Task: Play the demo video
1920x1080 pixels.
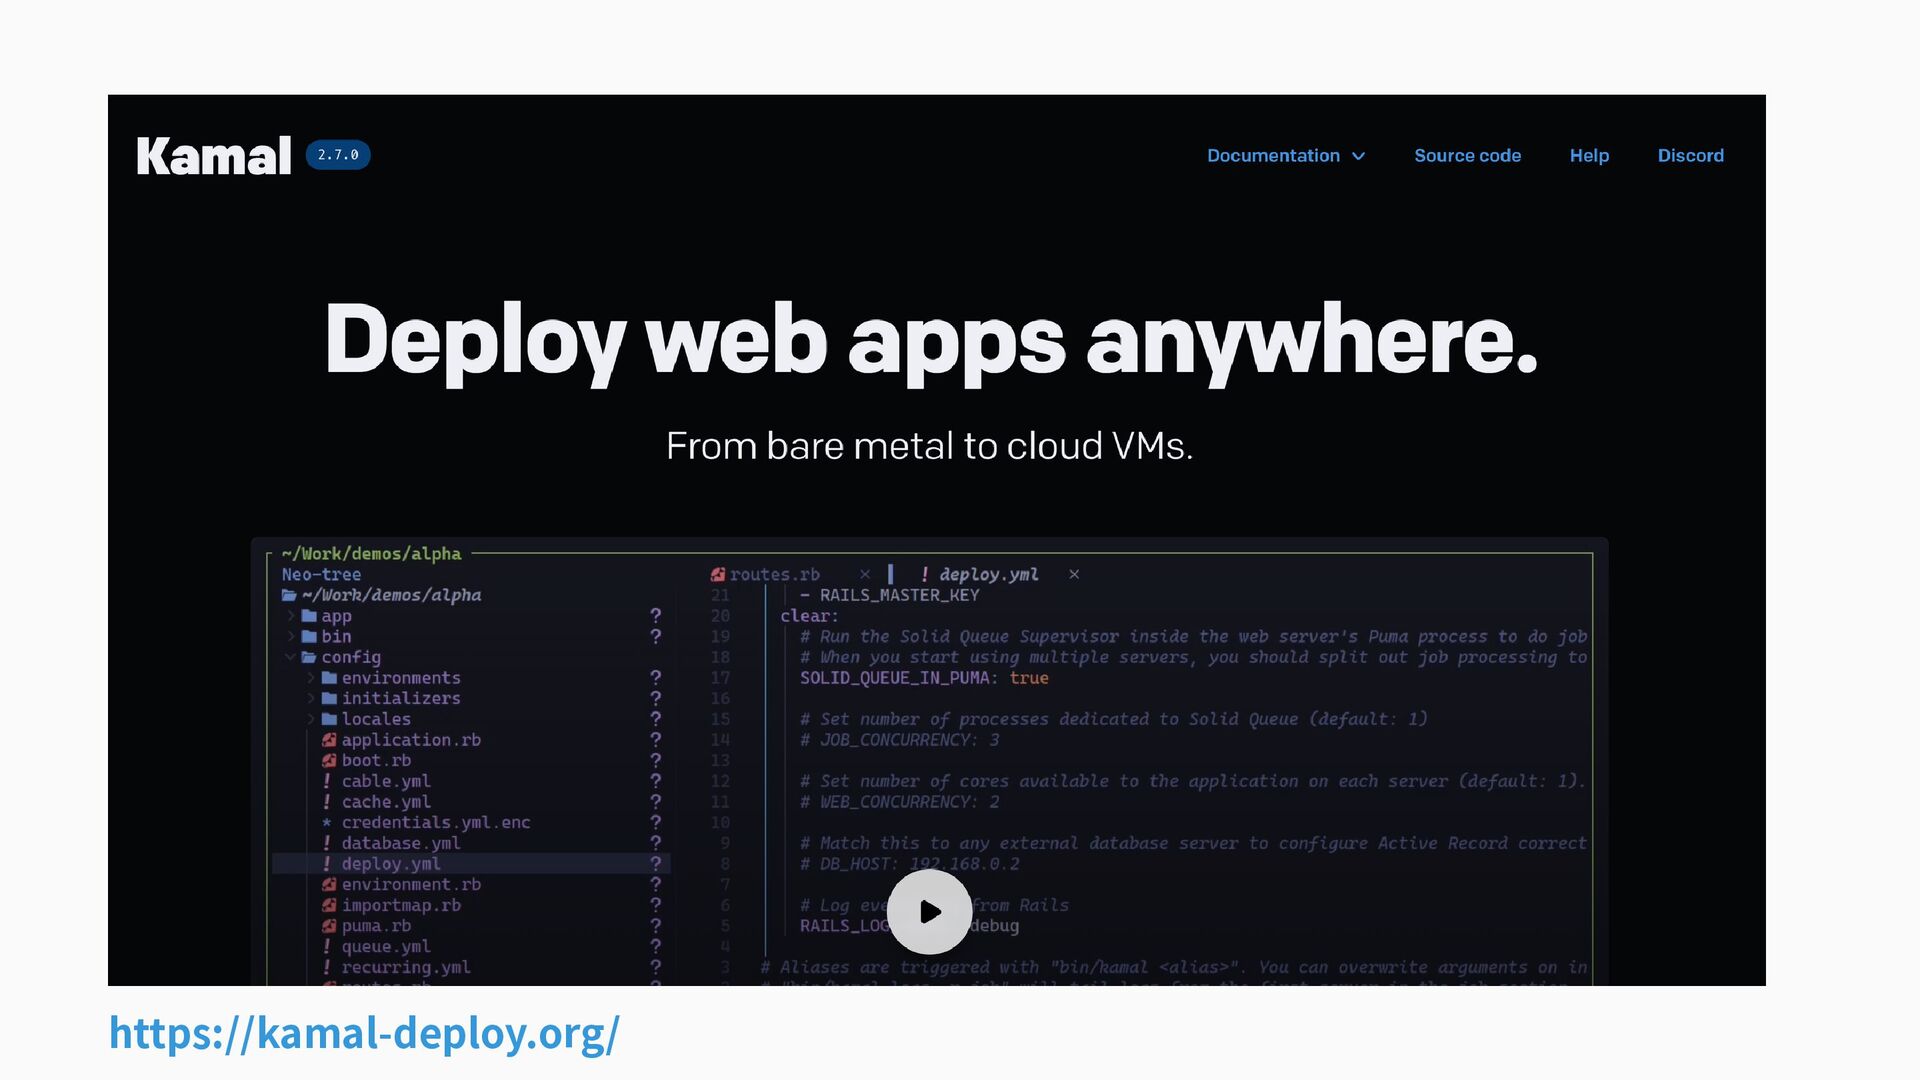Action: point(929,912)
